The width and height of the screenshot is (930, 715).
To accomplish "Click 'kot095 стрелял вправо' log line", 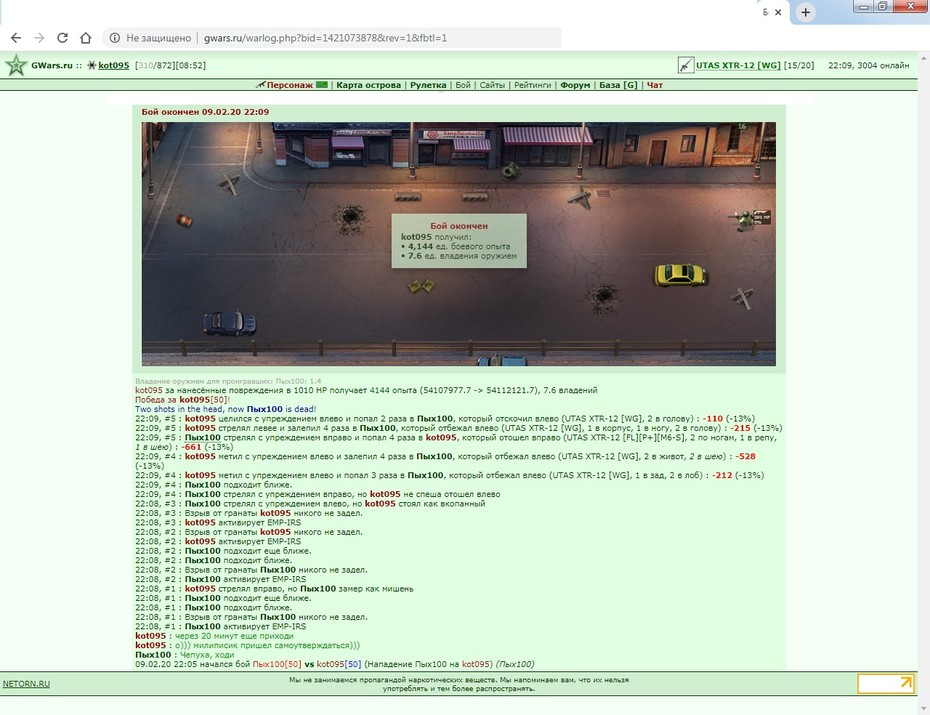I will tap(274, 589).
